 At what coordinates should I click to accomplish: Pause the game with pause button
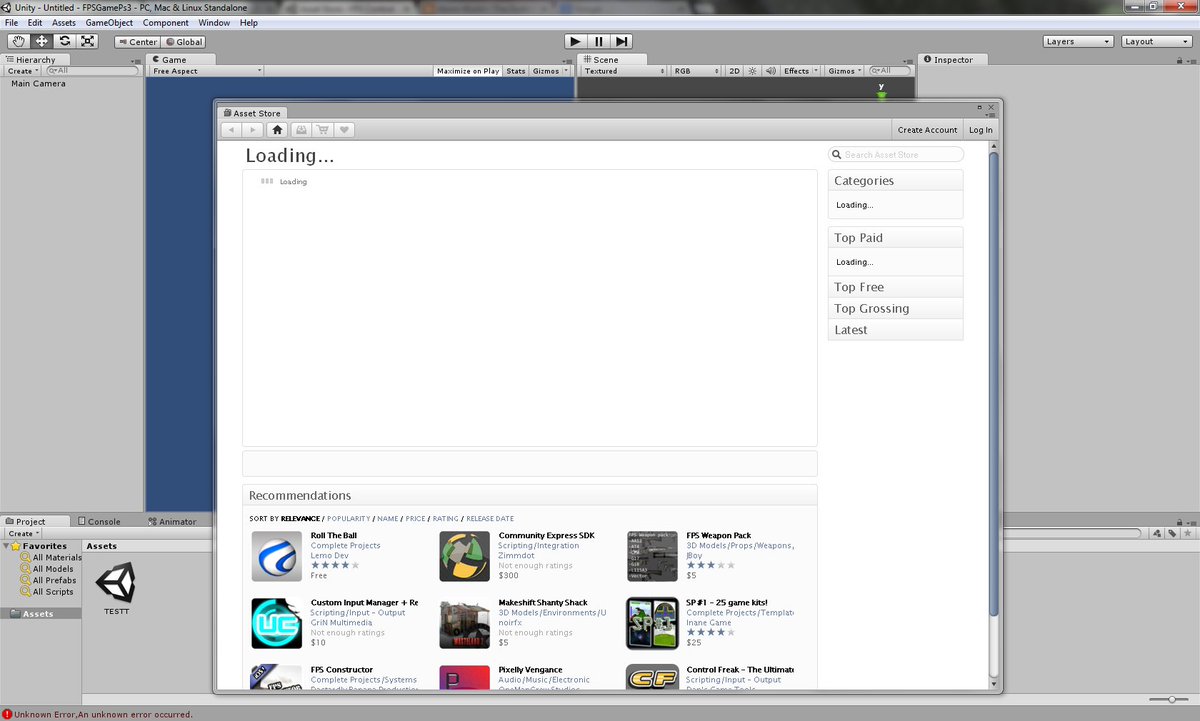(598, 41)
